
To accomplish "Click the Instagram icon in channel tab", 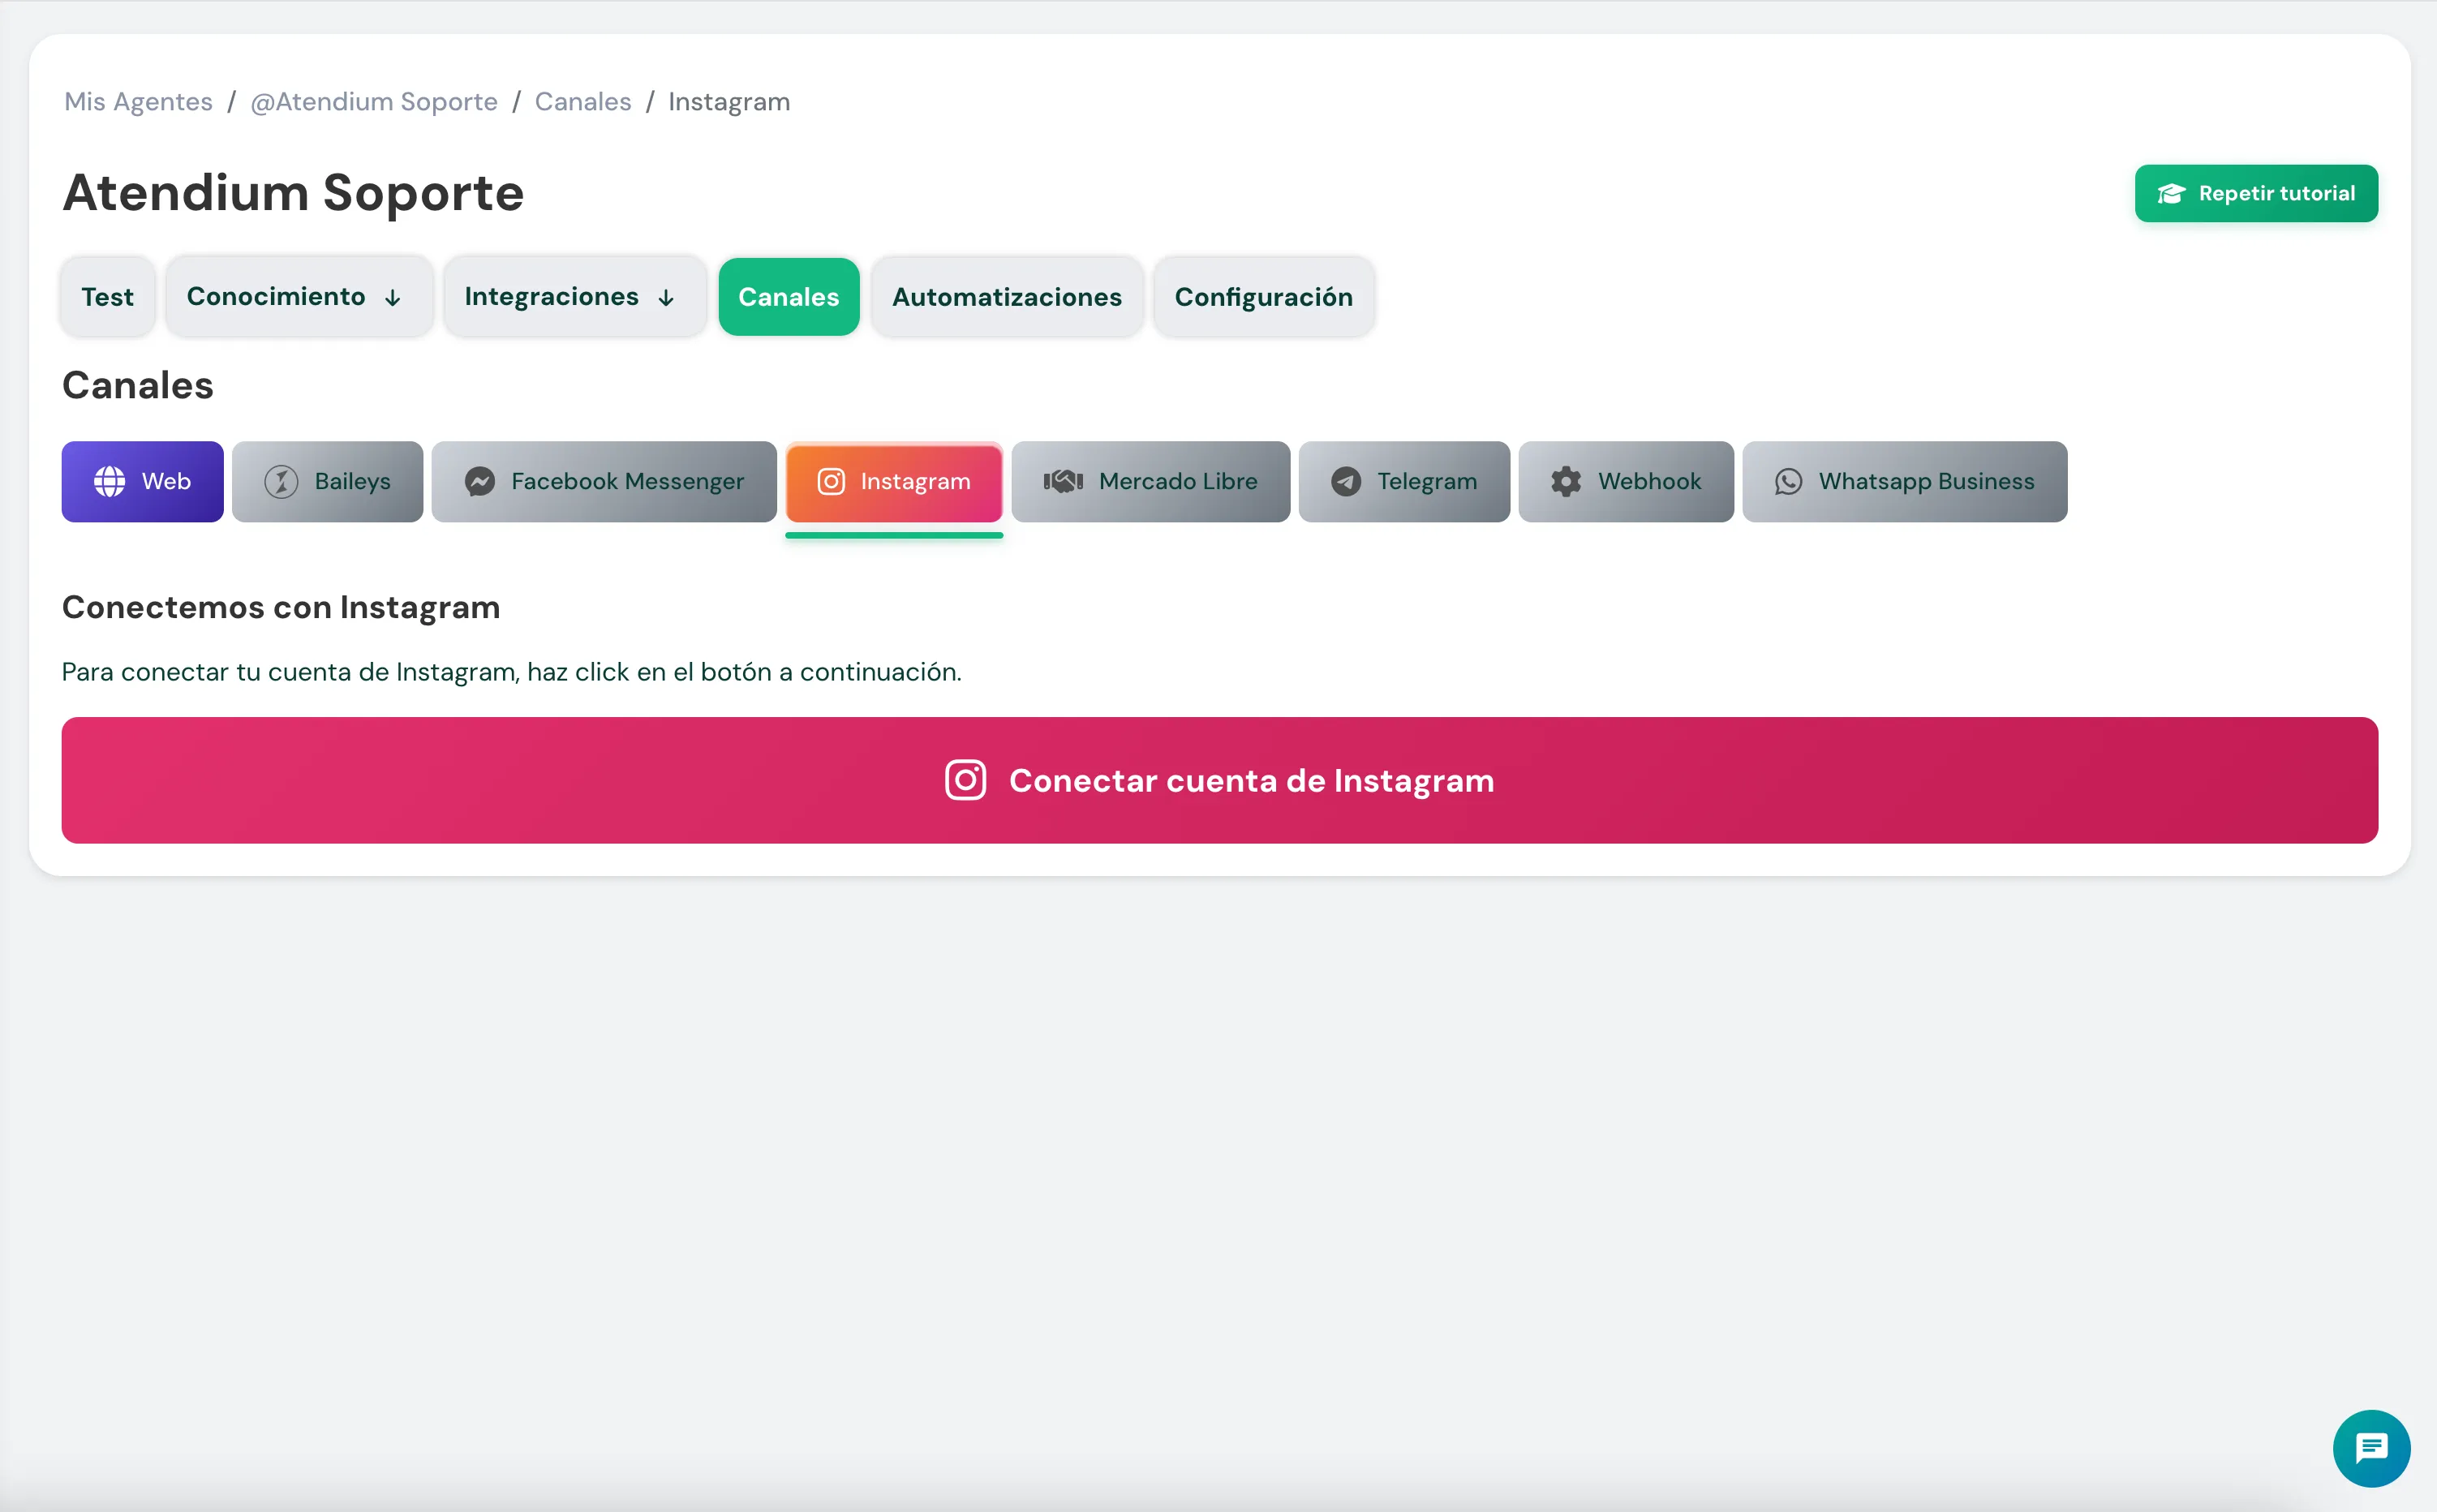I will pyautogui.click(x=831, y=481).
